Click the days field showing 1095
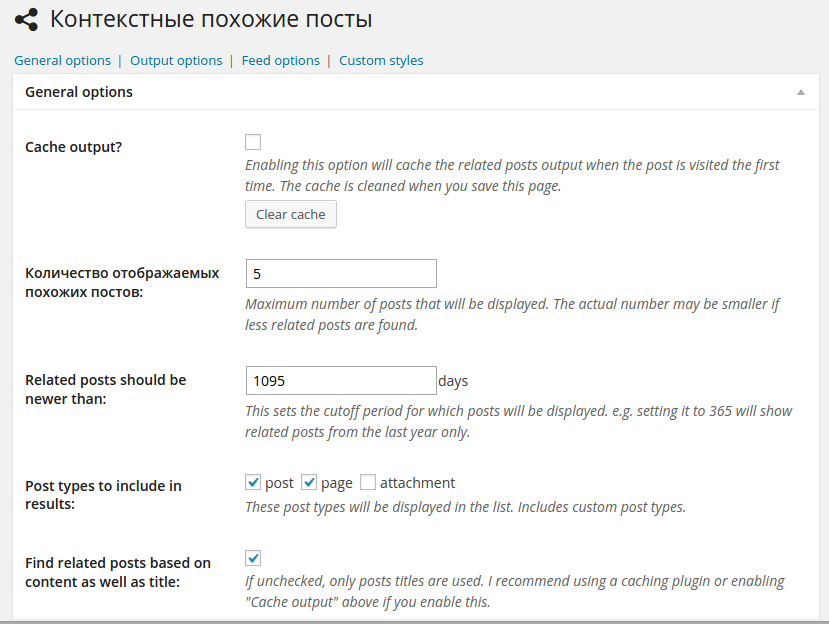This screenshot has height=624, width=829. (340, 381)
